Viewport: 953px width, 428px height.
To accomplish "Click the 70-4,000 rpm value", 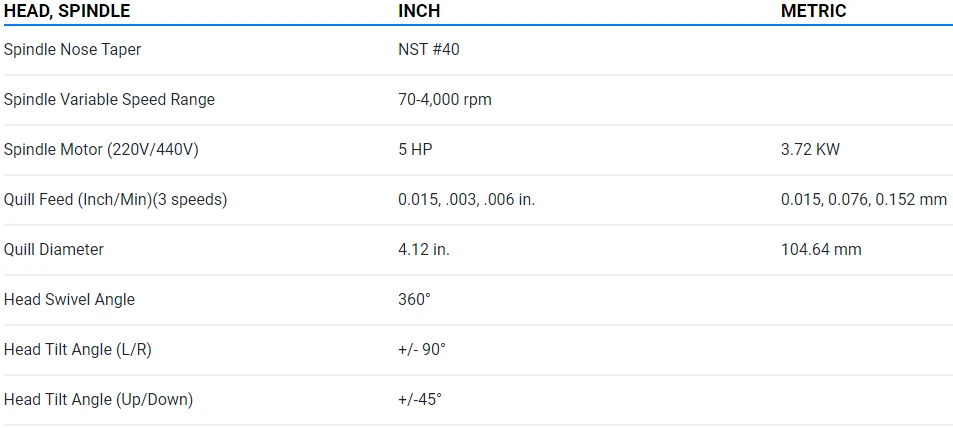I will [445, 99].
